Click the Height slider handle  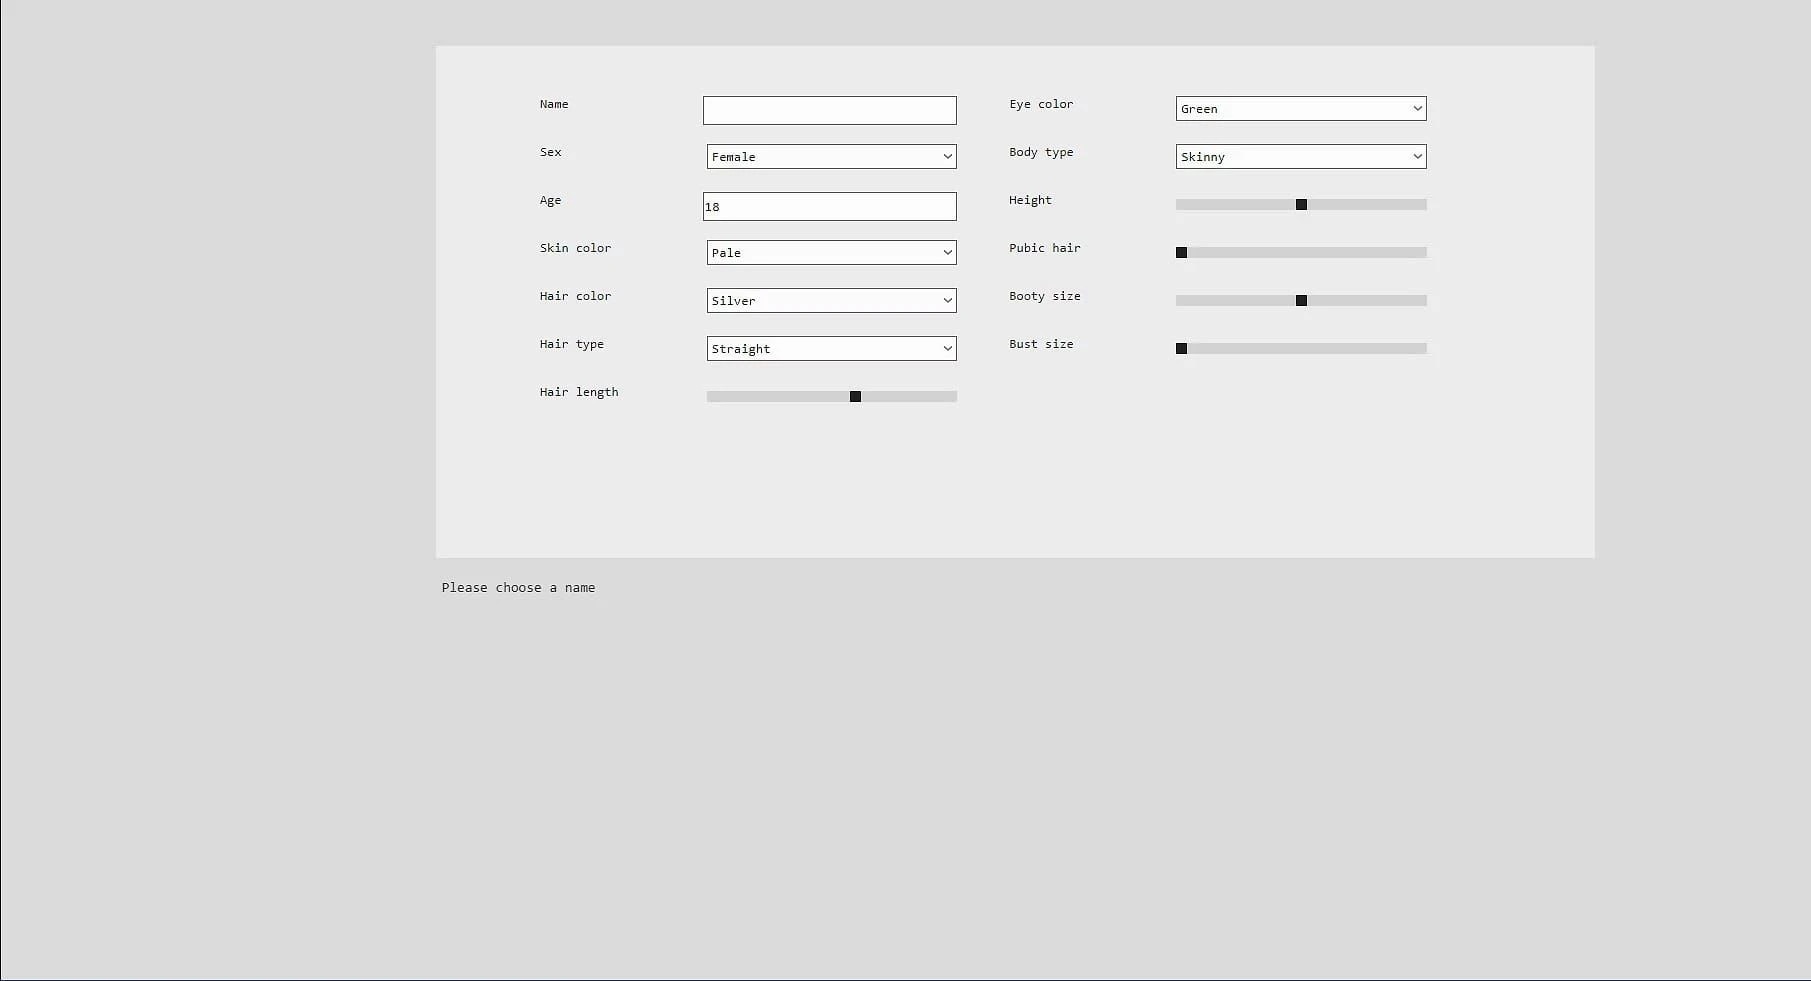pyautogui.click(x=1301, y=205)
